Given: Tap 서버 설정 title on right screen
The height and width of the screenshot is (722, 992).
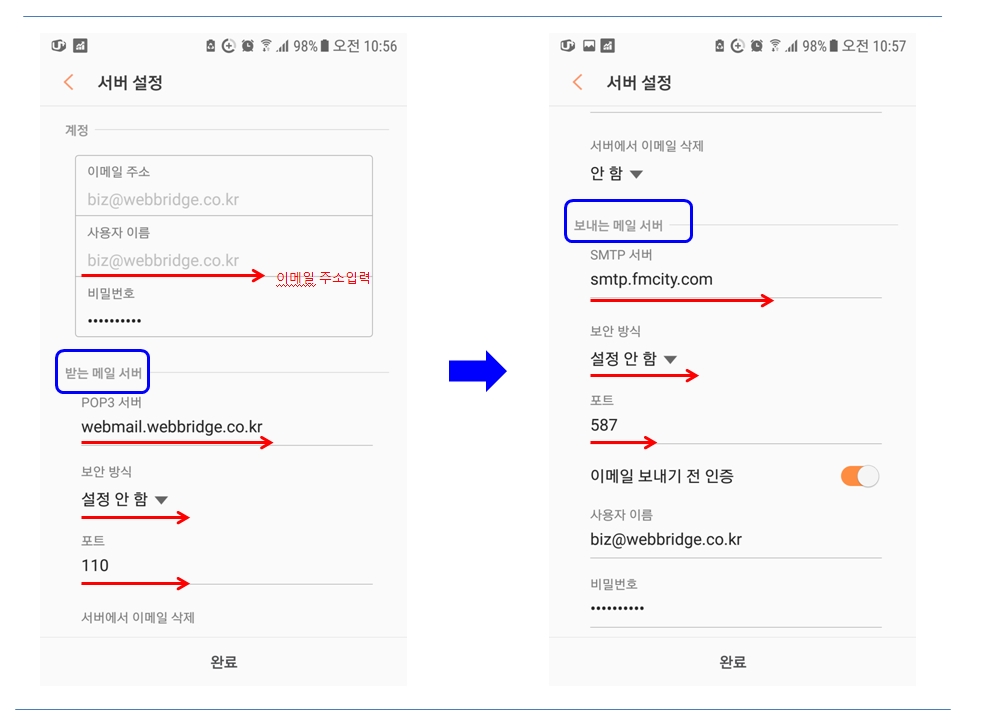Looking at the screenshot, I should (639, 83).
